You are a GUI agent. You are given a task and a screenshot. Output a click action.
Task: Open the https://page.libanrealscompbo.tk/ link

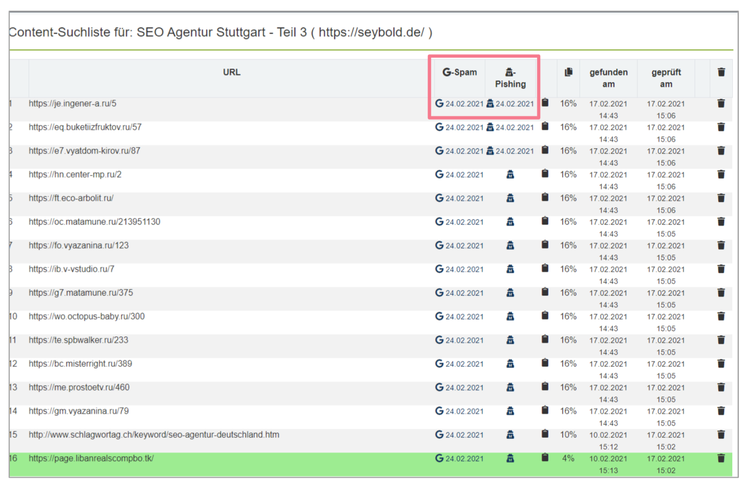(x=91, y=458)
